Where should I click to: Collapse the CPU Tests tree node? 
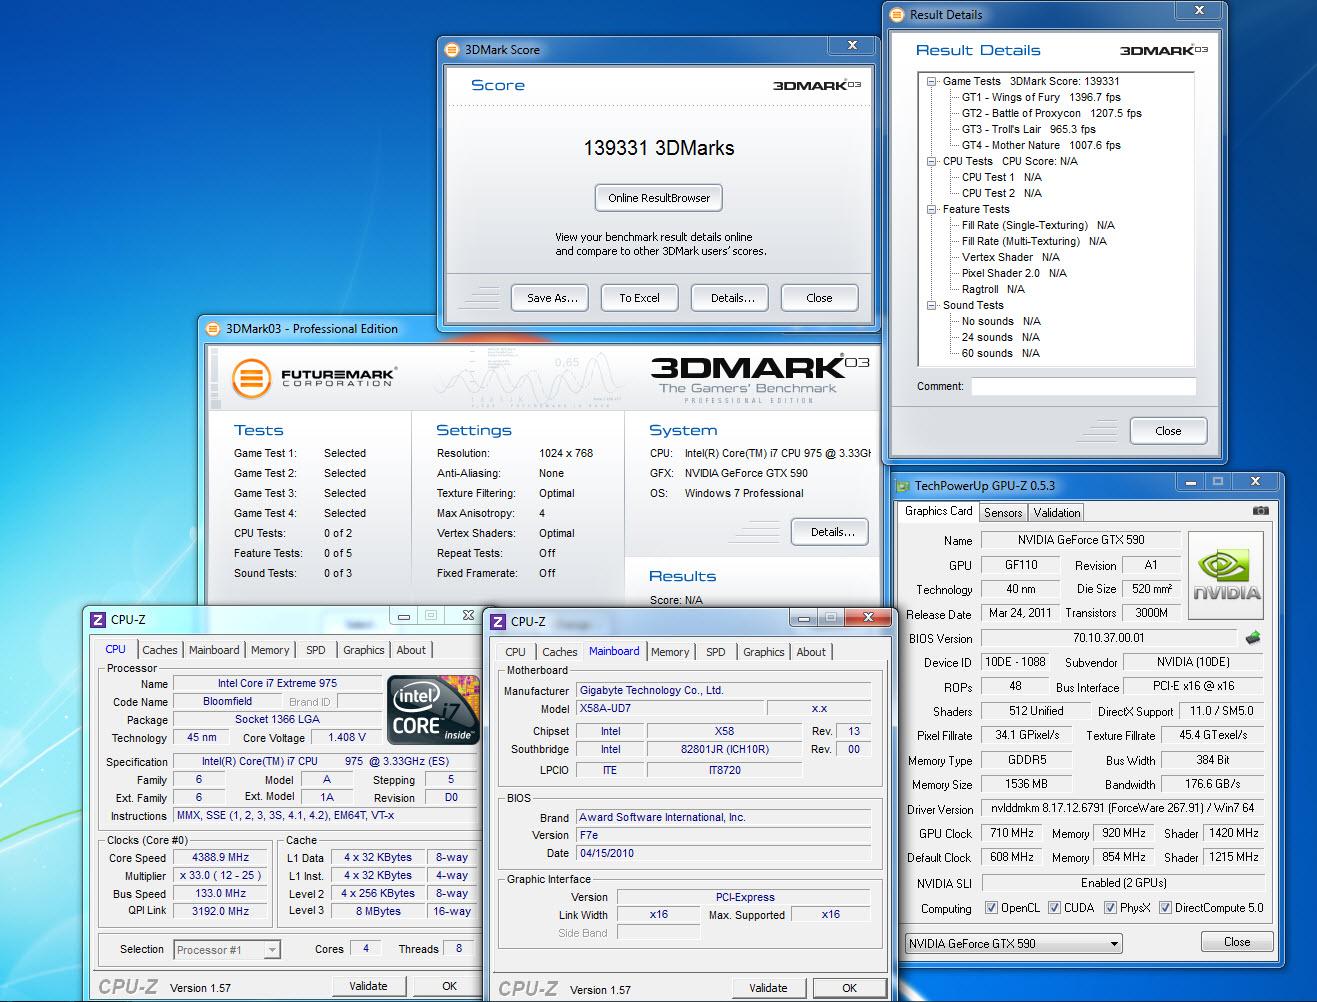tap(931, 161)
